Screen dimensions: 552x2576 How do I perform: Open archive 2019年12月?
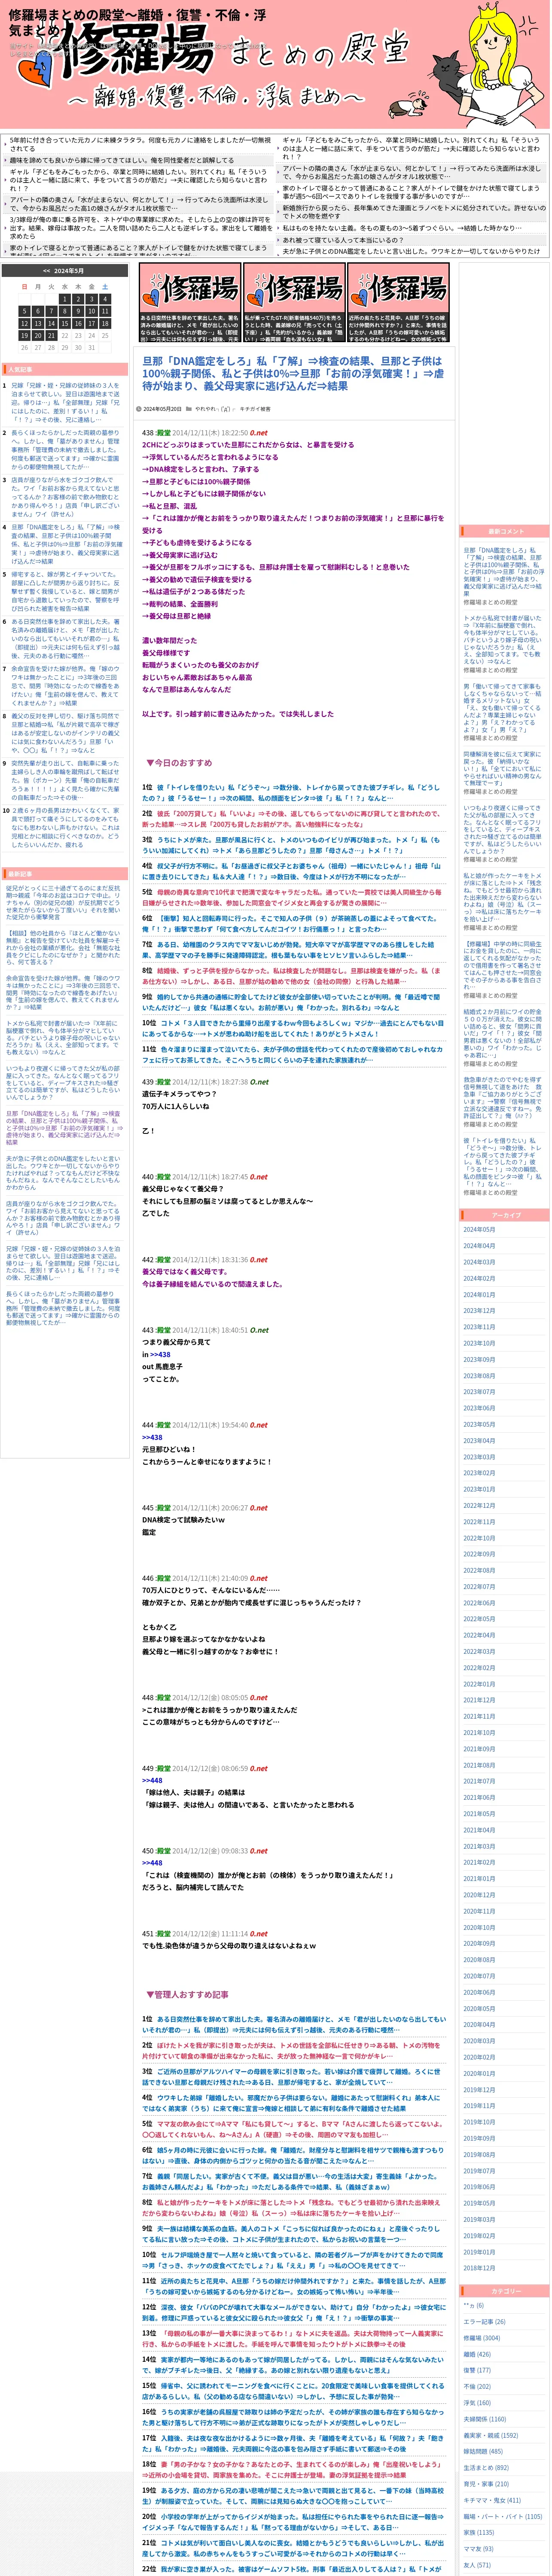(479, 2090)
